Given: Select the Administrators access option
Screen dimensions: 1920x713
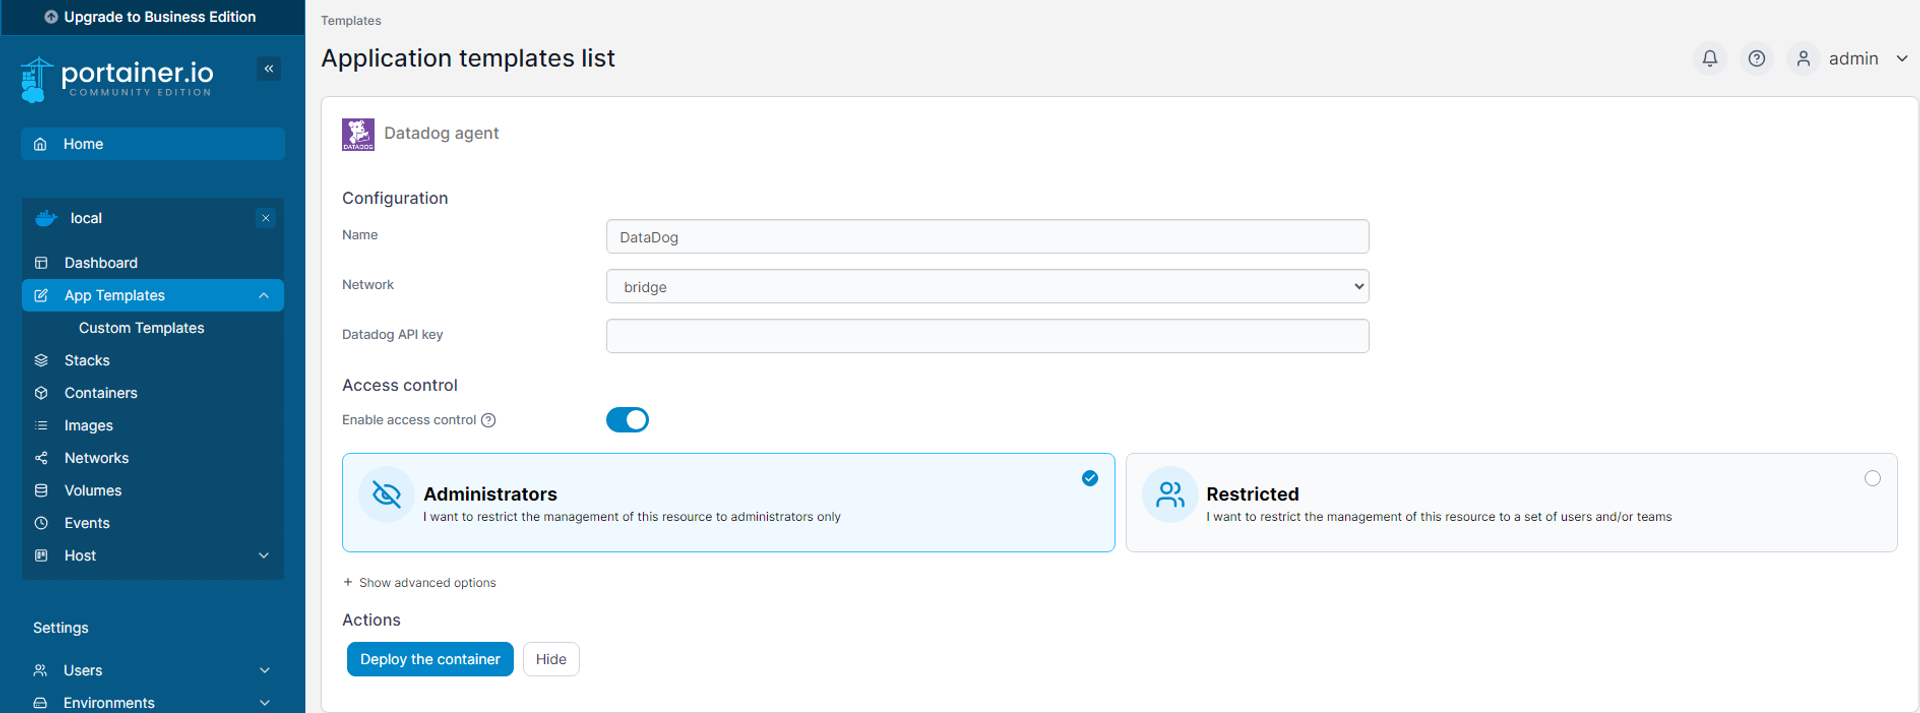Looking at the screenshot, I should point(728,503).
